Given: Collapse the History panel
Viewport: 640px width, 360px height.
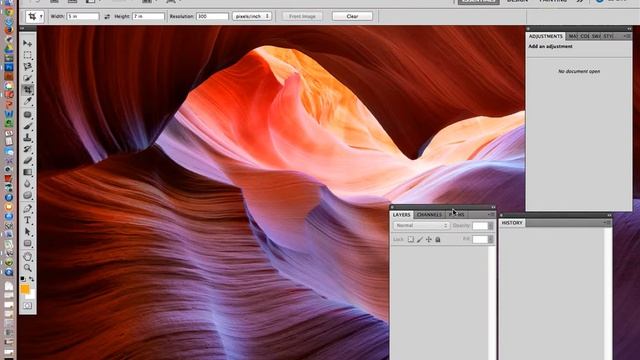Looking at the screenshot, I should [x=609, y=216].
